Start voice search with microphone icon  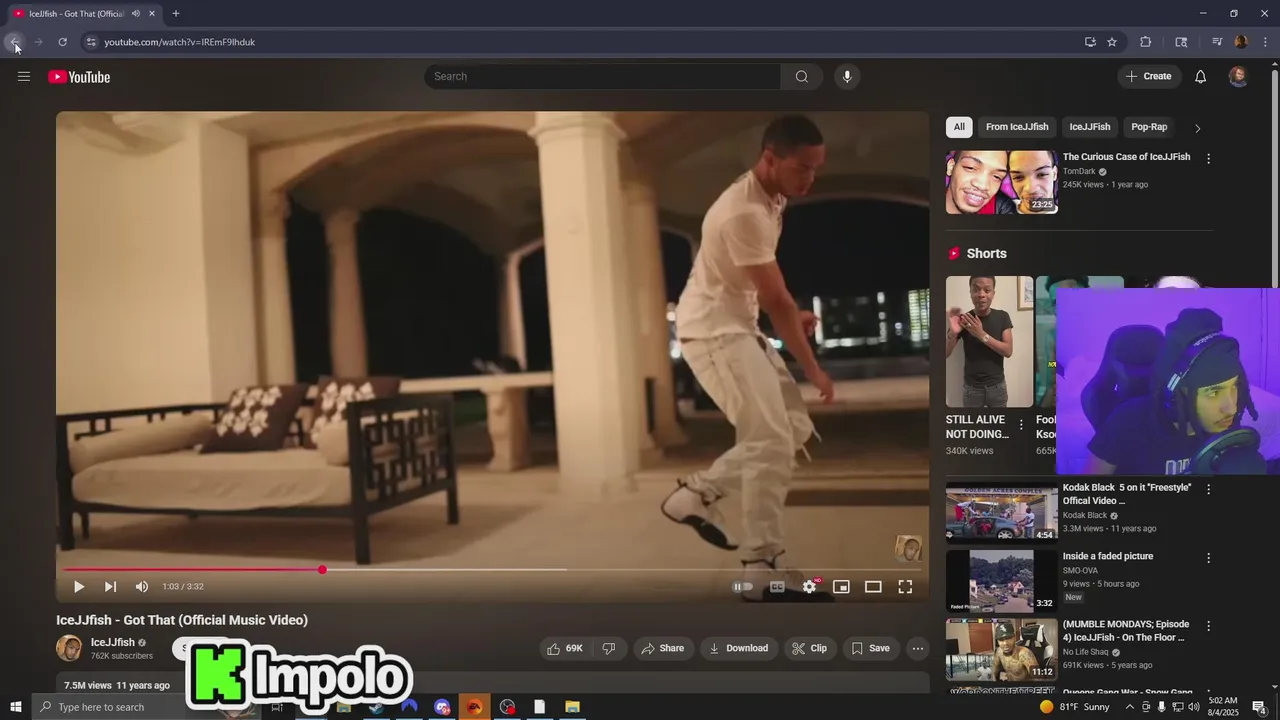click(x=847, y=77)
